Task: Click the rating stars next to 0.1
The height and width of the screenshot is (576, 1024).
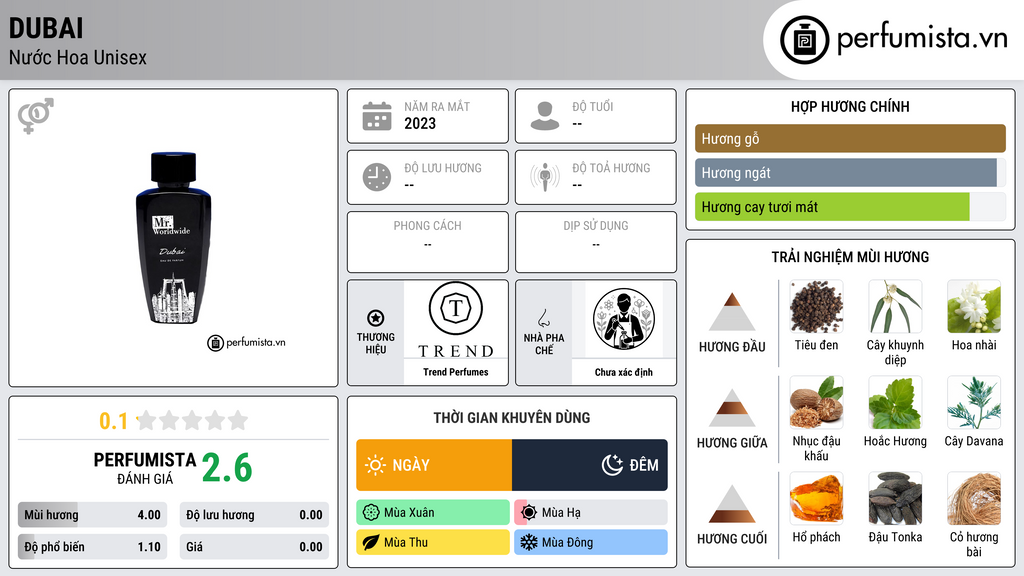Action: coord(192,420)
